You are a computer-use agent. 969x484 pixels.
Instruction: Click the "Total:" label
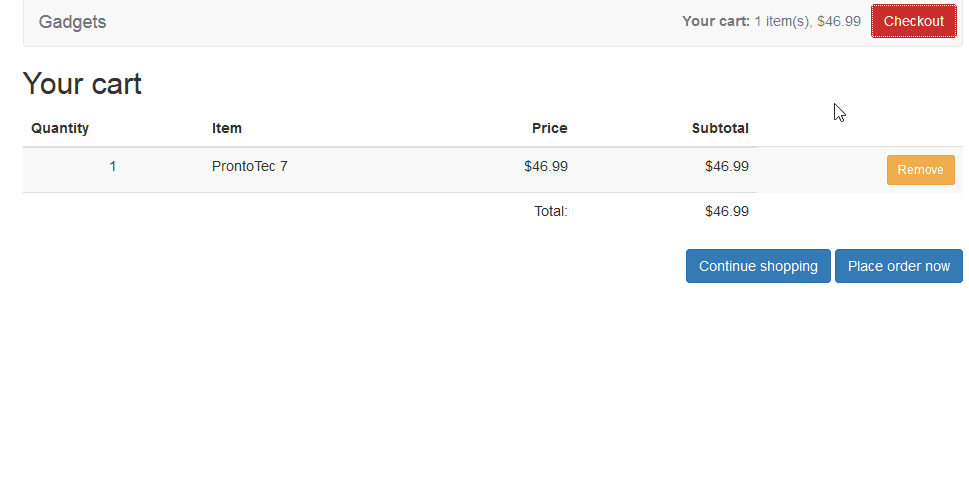(x=551, y=211)
